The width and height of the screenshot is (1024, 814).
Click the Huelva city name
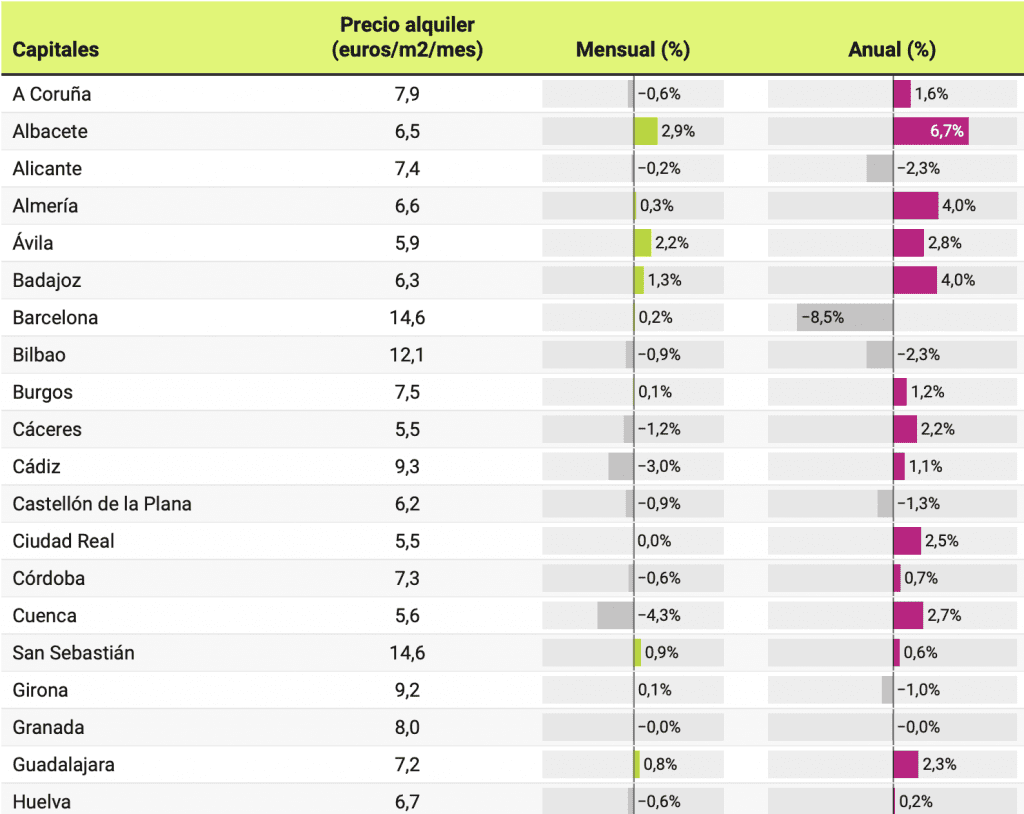[x=42, y=801]
